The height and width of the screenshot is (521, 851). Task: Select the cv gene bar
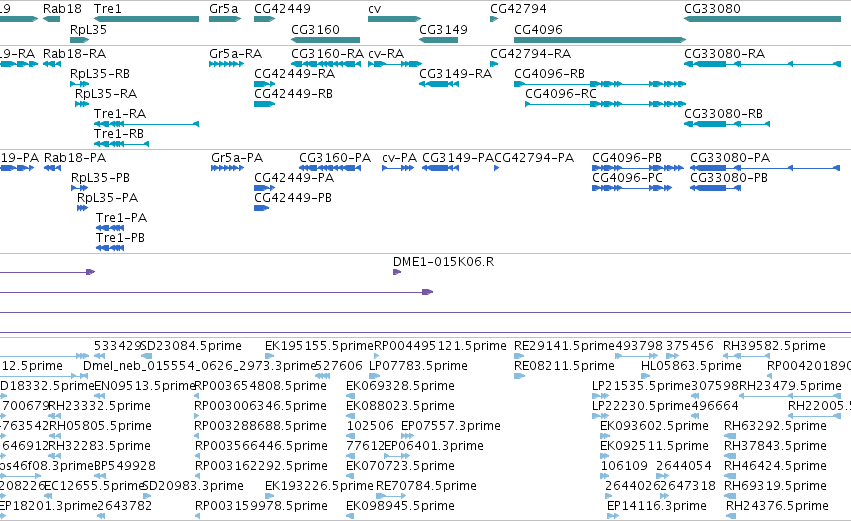pos(395,19)
